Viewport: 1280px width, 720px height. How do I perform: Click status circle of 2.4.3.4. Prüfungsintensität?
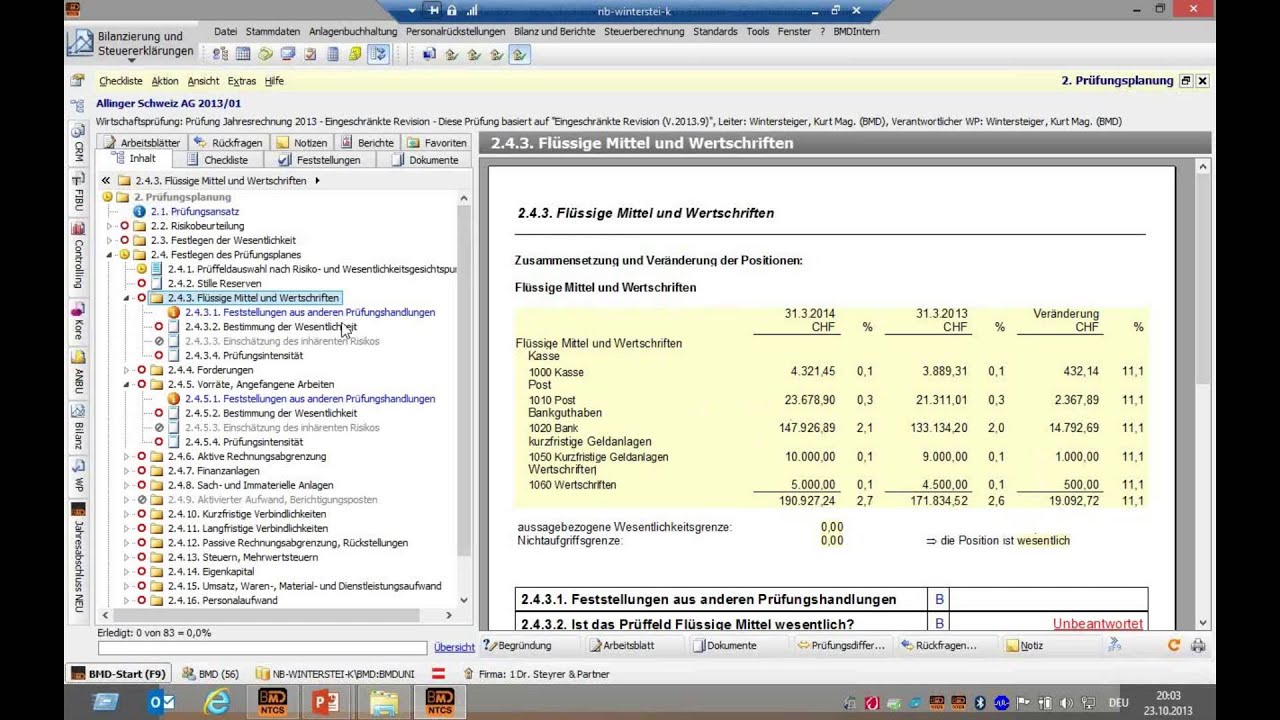pos(159,356)
